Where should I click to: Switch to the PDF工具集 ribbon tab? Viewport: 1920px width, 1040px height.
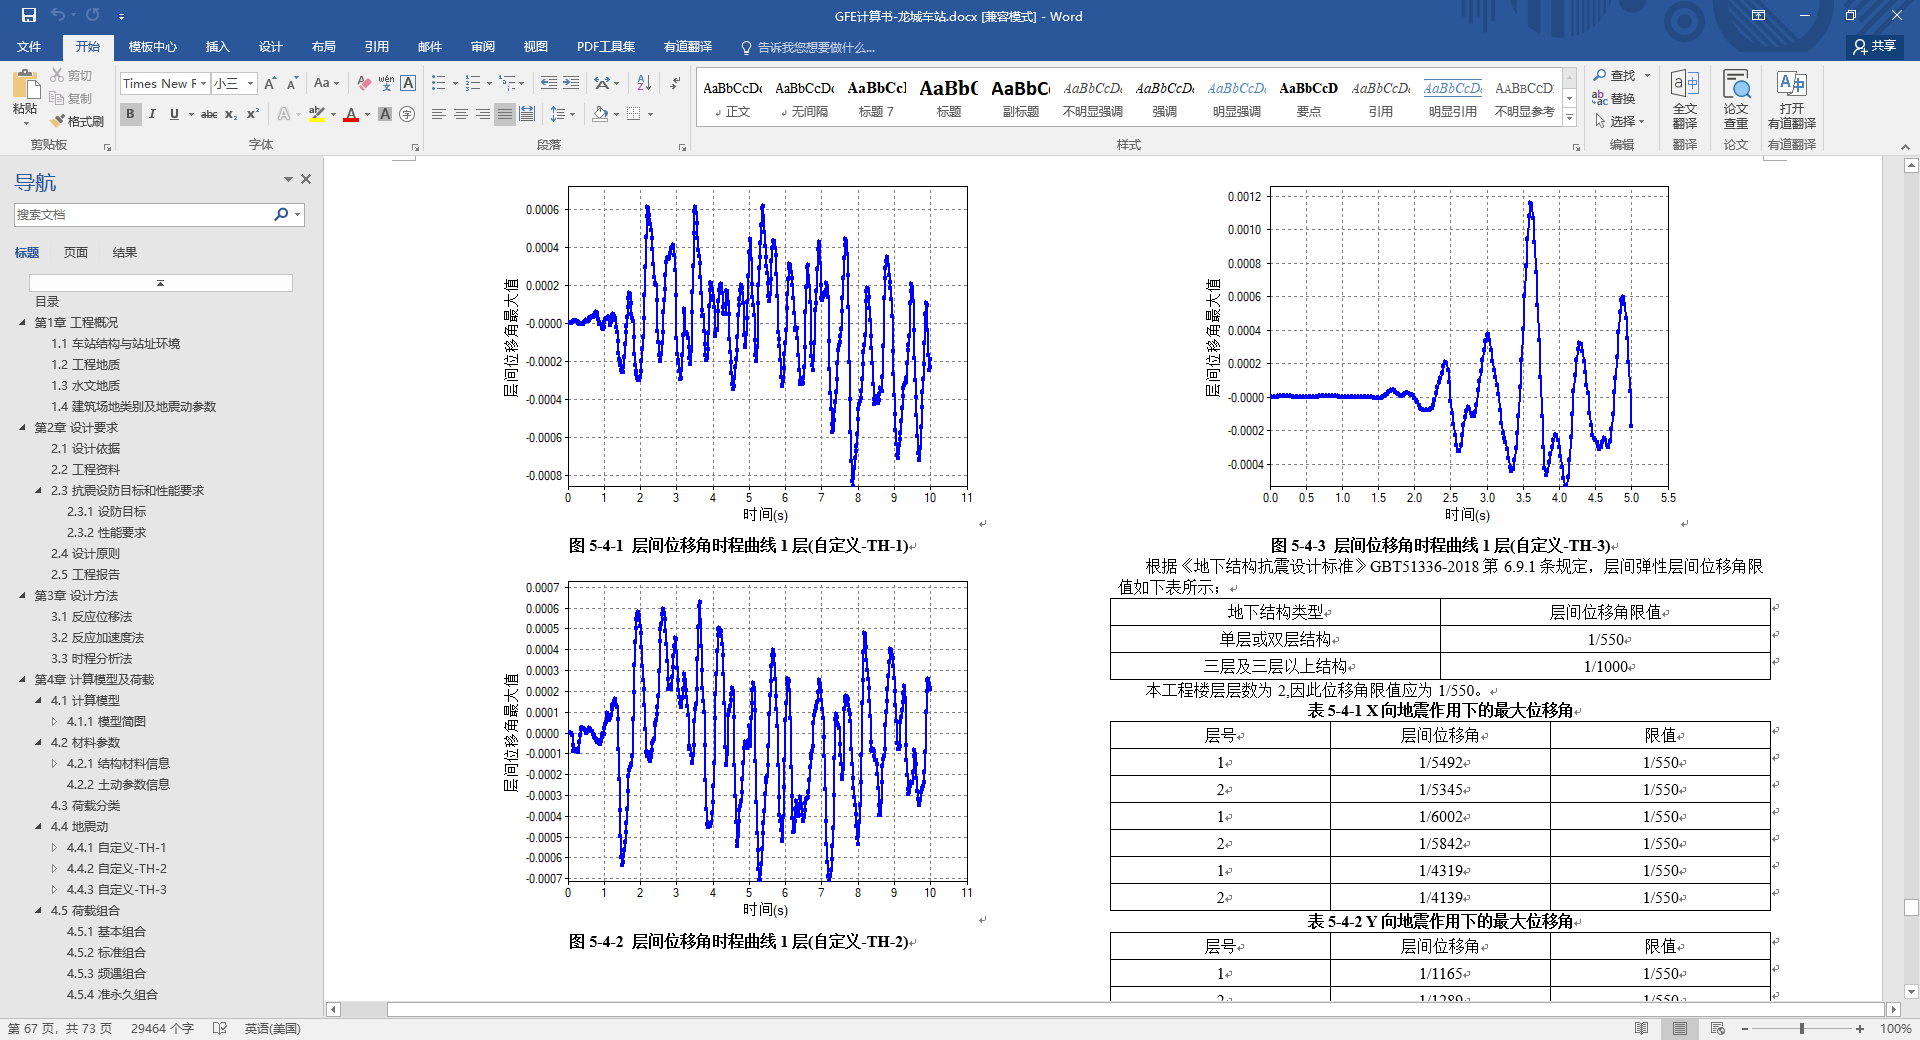pyautogui.click(x=605, y=46)
